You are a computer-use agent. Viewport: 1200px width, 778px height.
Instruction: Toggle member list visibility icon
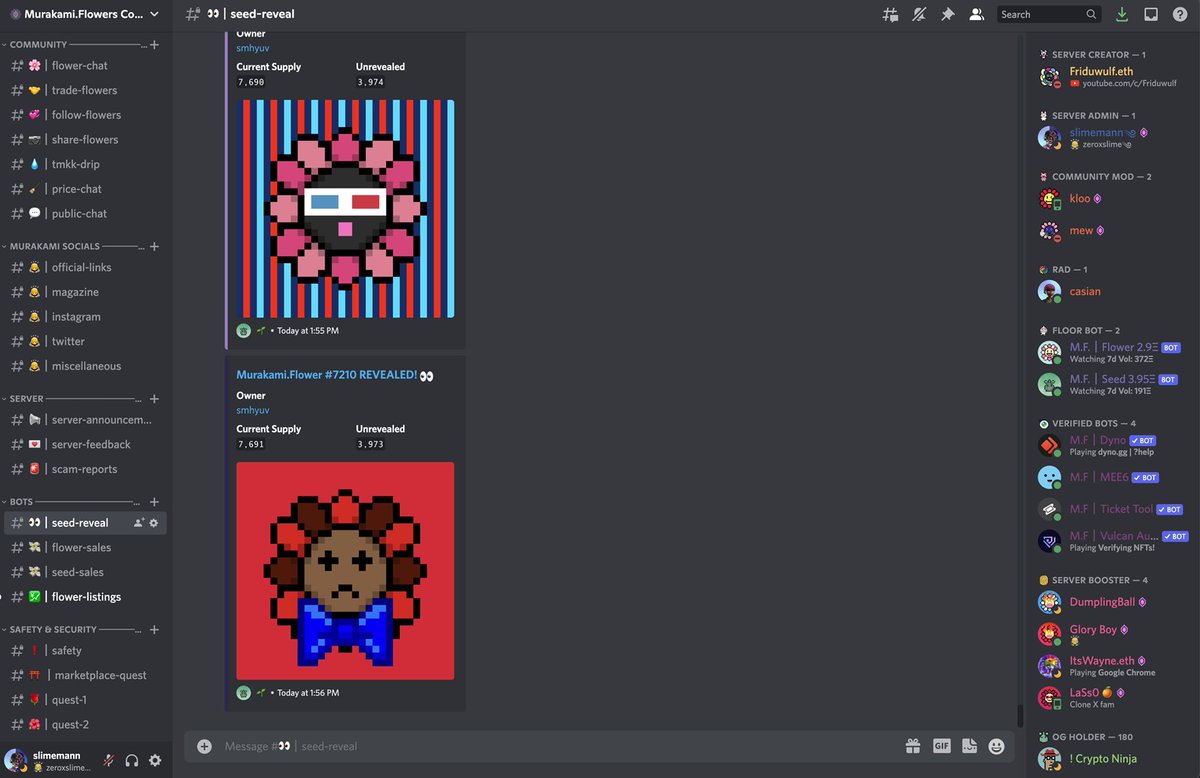point(977,14)
